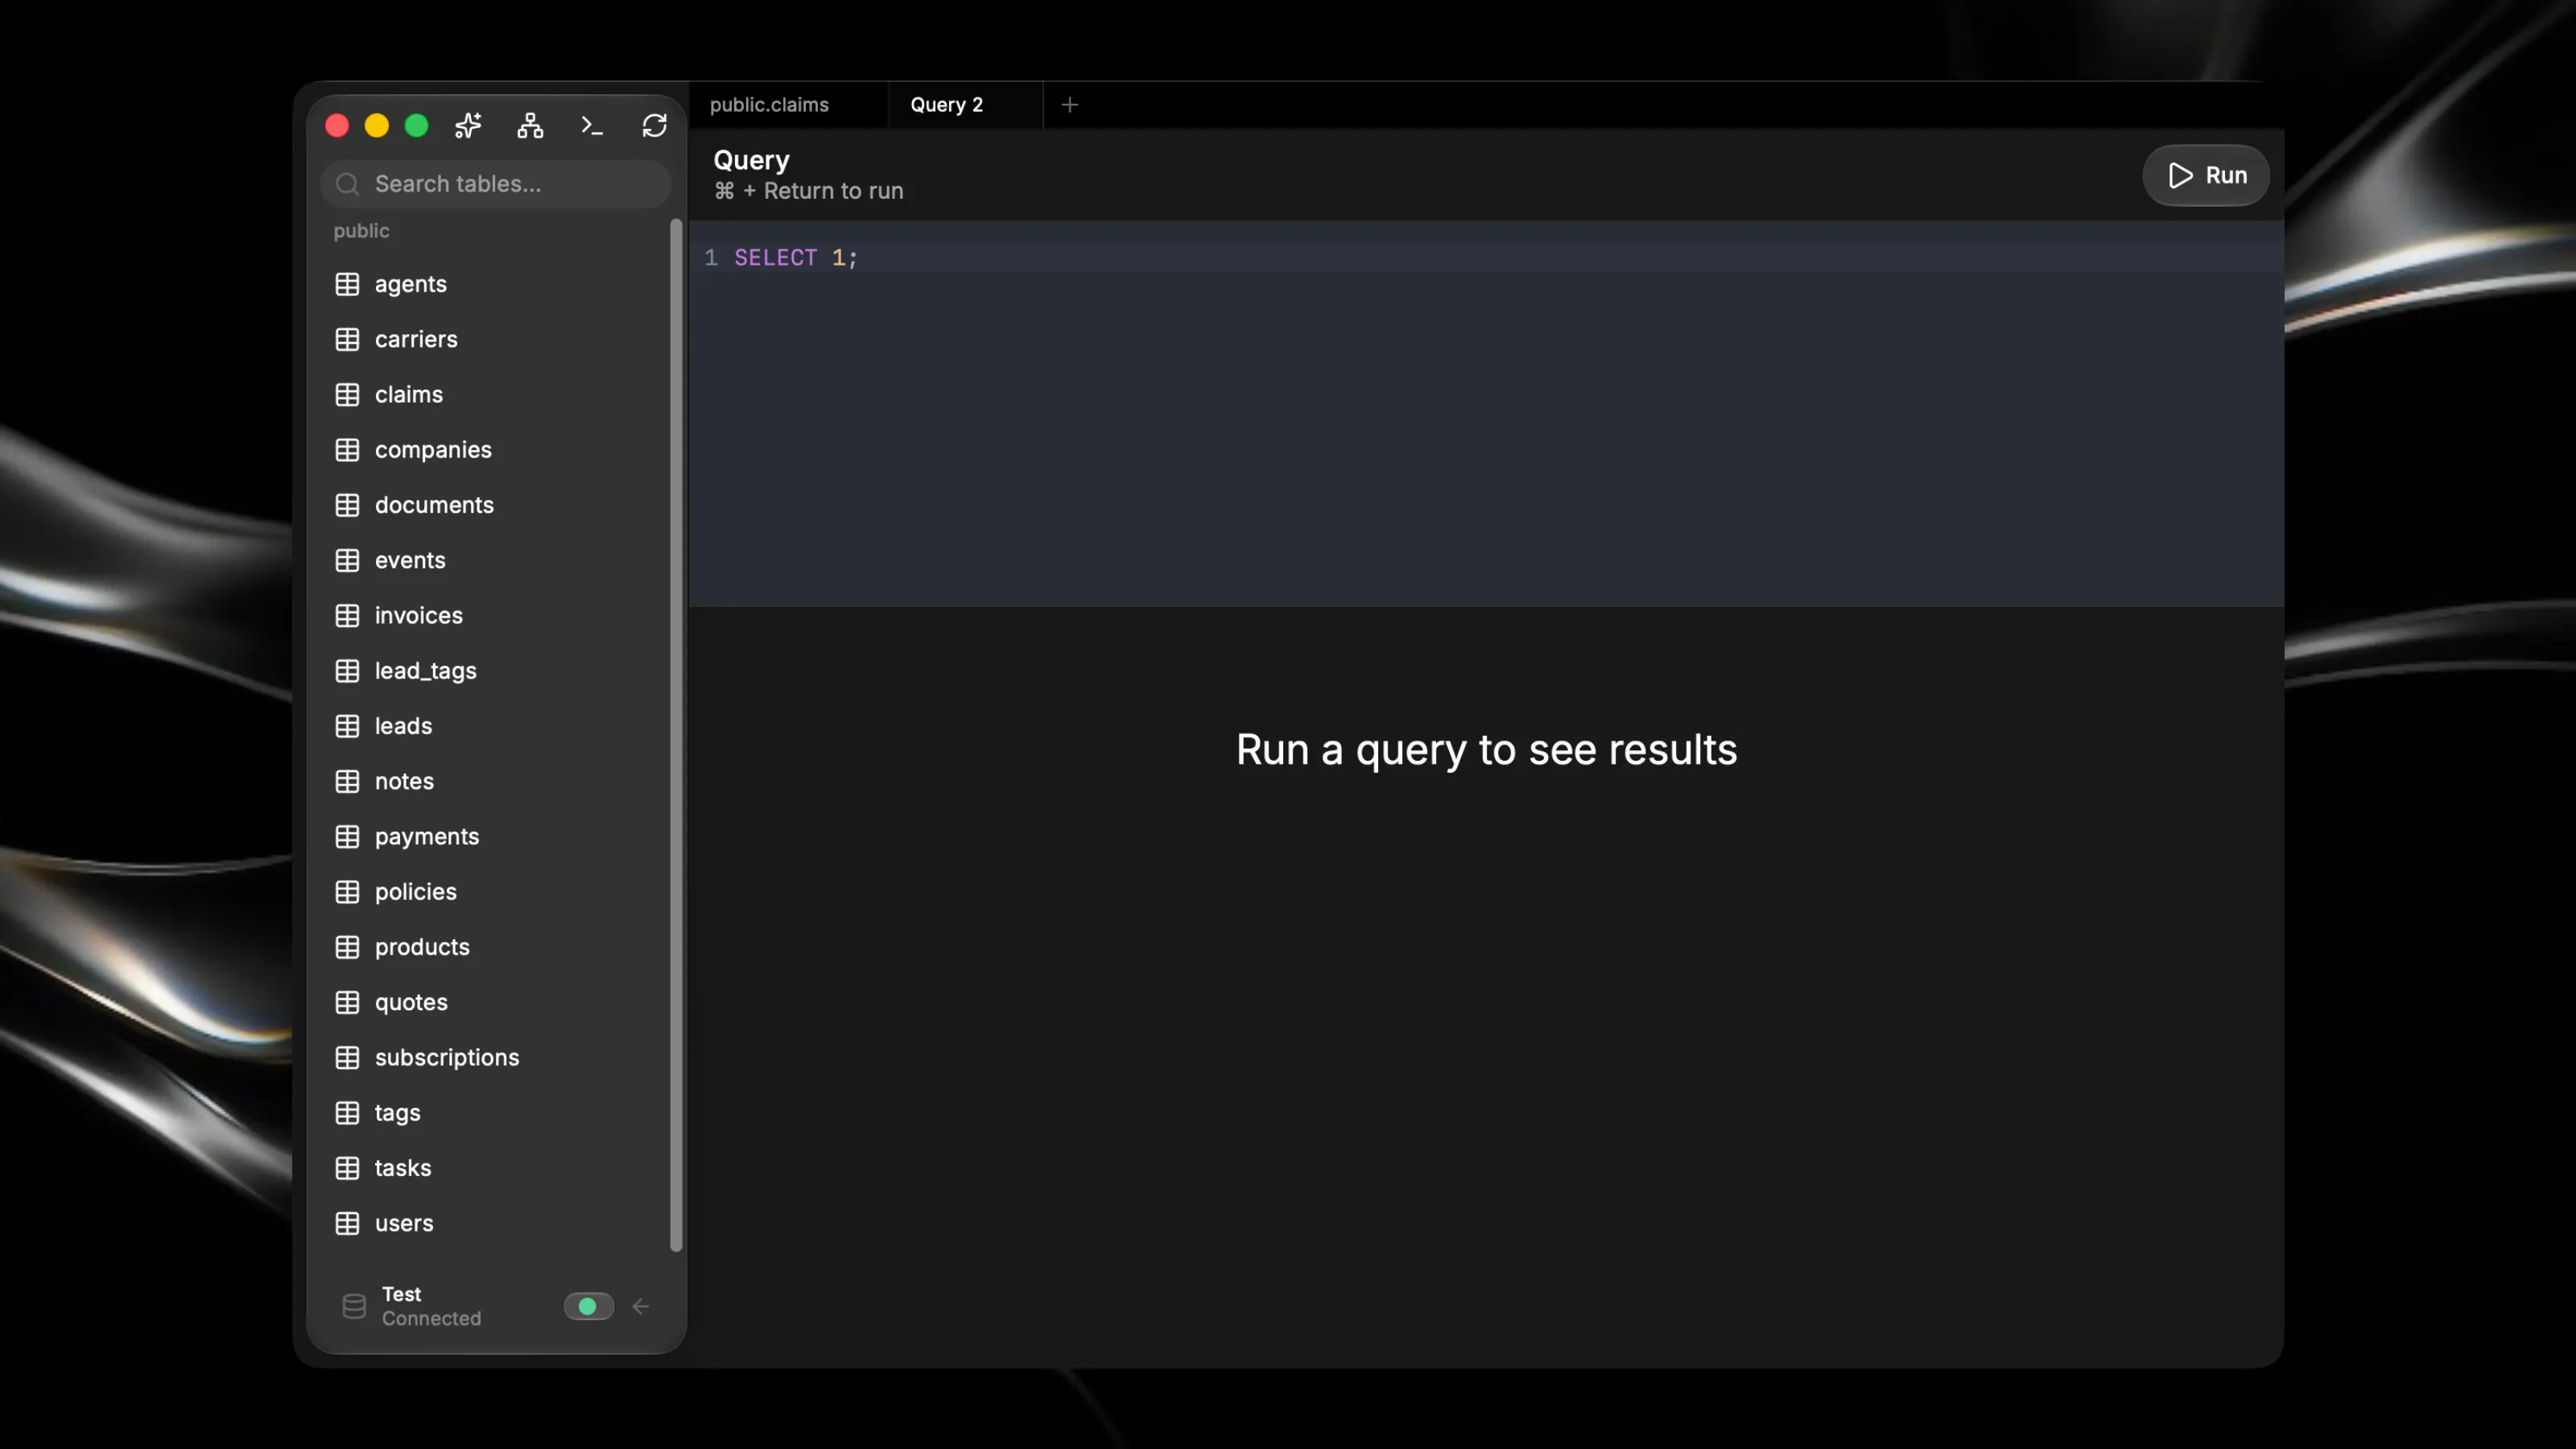The image size is (2576, 1449).
Task: Click the table icon beside companies
Action: (x=347, y=450)
